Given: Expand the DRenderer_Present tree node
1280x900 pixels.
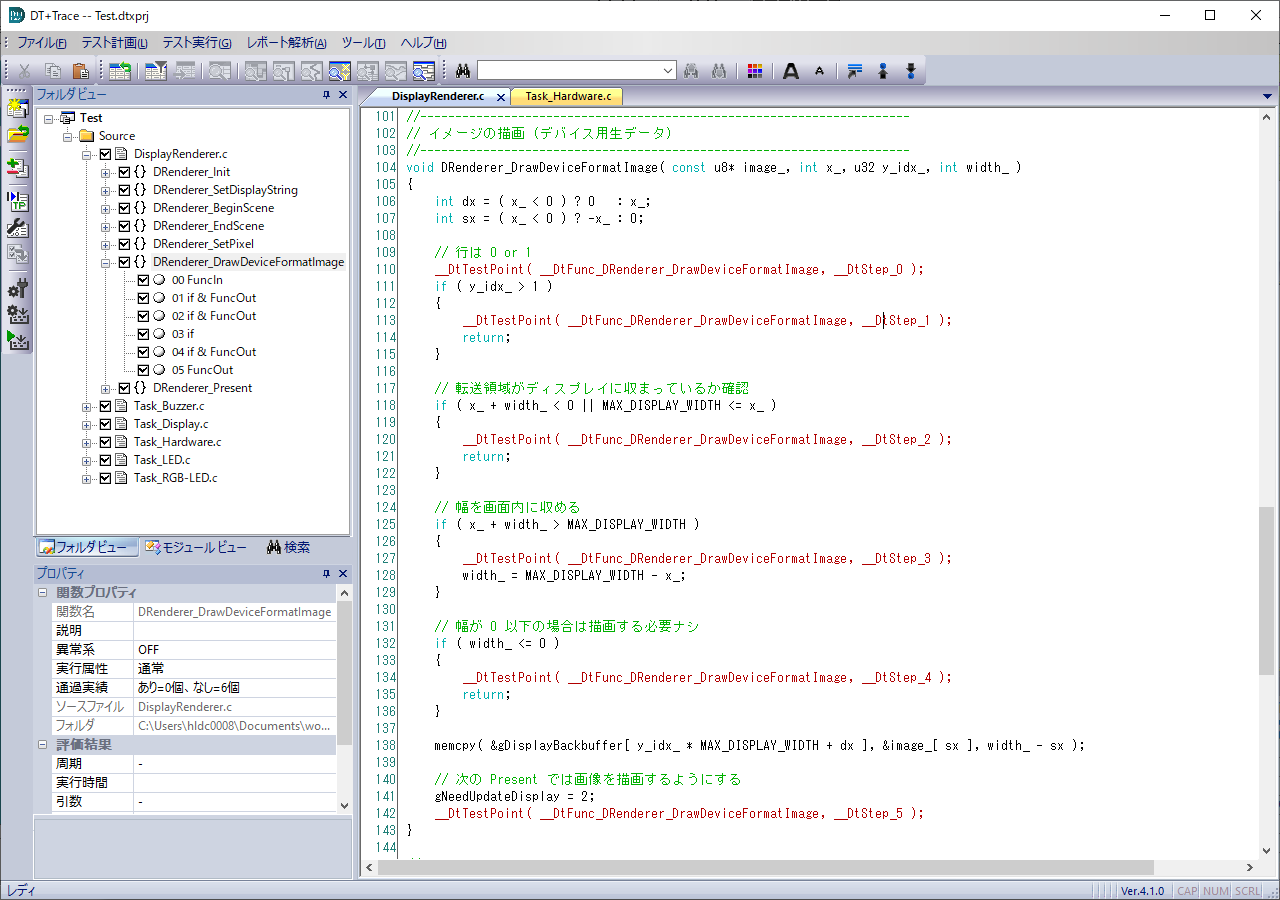Looking at the screenshot, I should tap(106, 388).
